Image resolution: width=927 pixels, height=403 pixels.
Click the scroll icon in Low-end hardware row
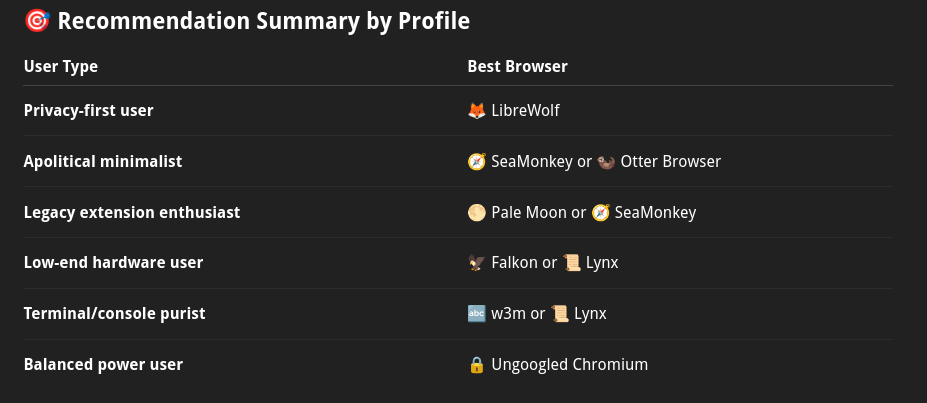click(x=572, y=262)
